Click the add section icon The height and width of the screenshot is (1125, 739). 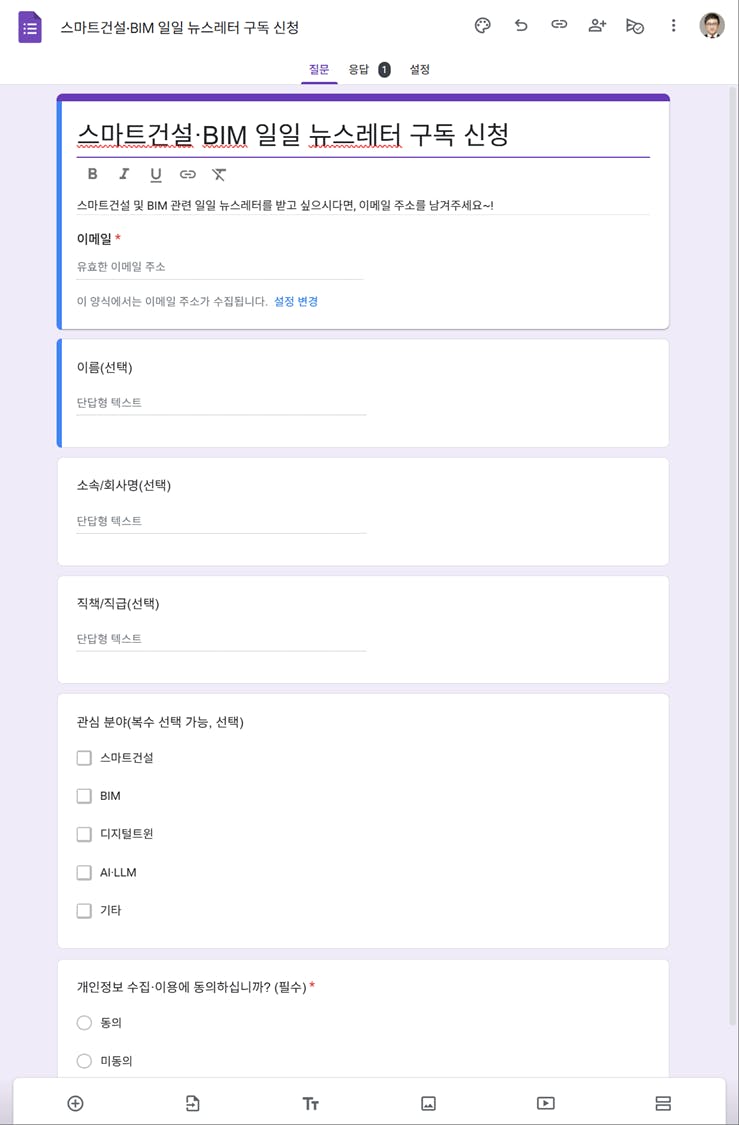[x=663, y=1103]
